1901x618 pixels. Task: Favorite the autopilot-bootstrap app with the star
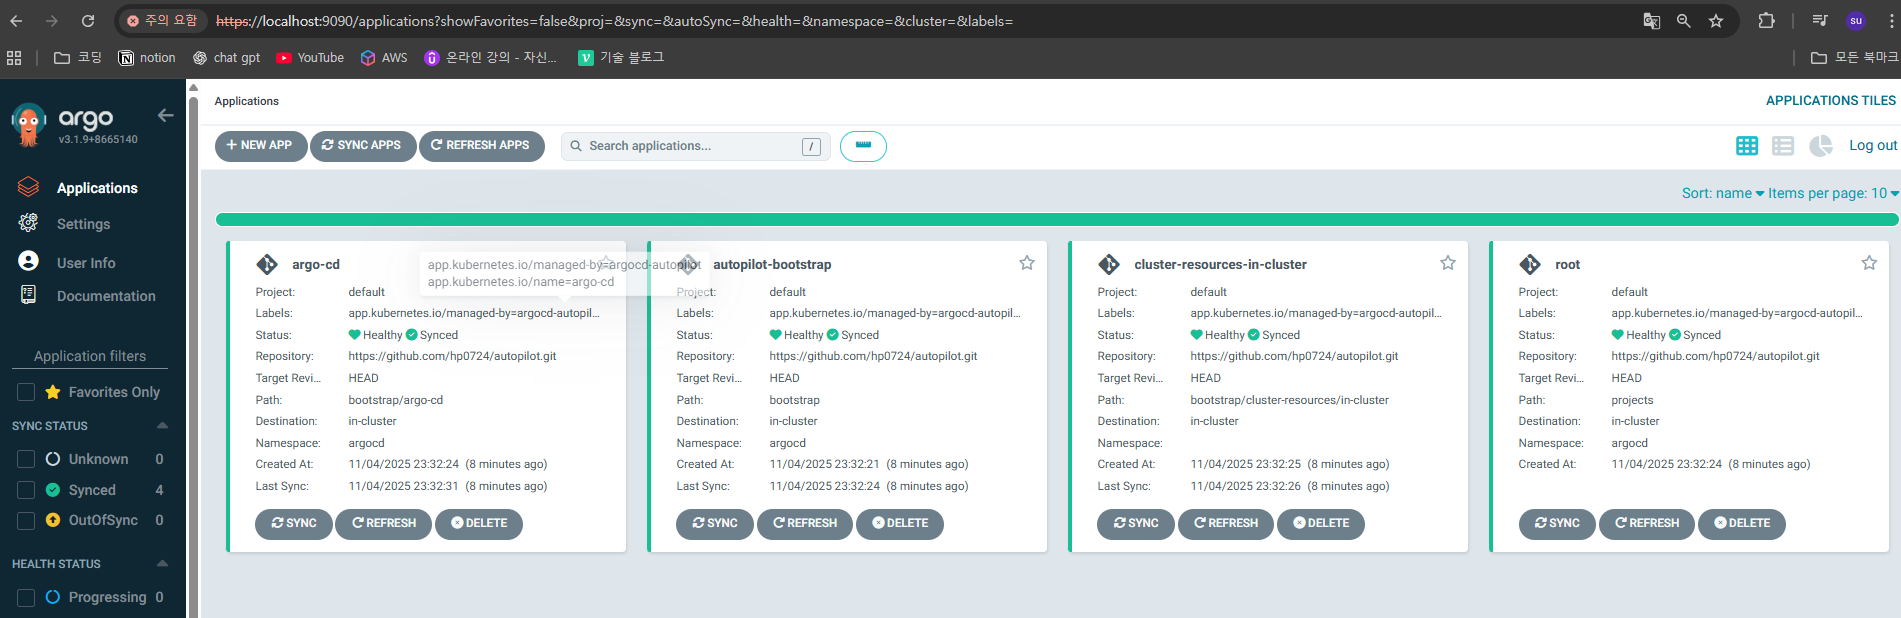tap(1026, 263)
